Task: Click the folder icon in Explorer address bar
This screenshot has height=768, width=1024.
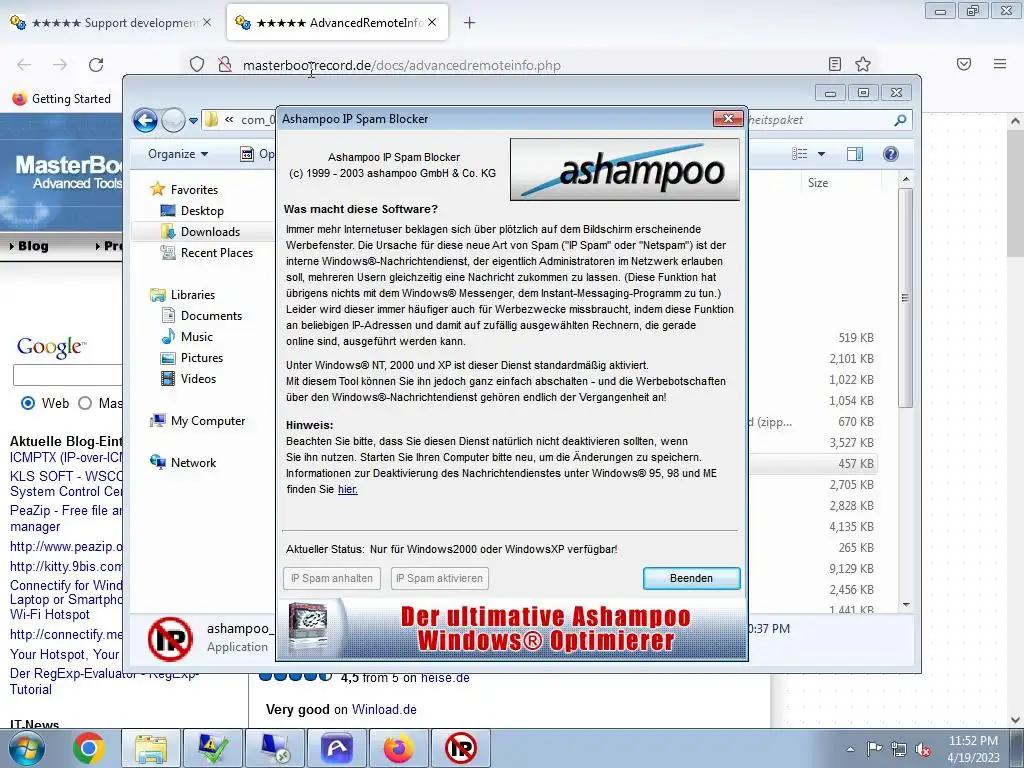Action: pos(211,120)
